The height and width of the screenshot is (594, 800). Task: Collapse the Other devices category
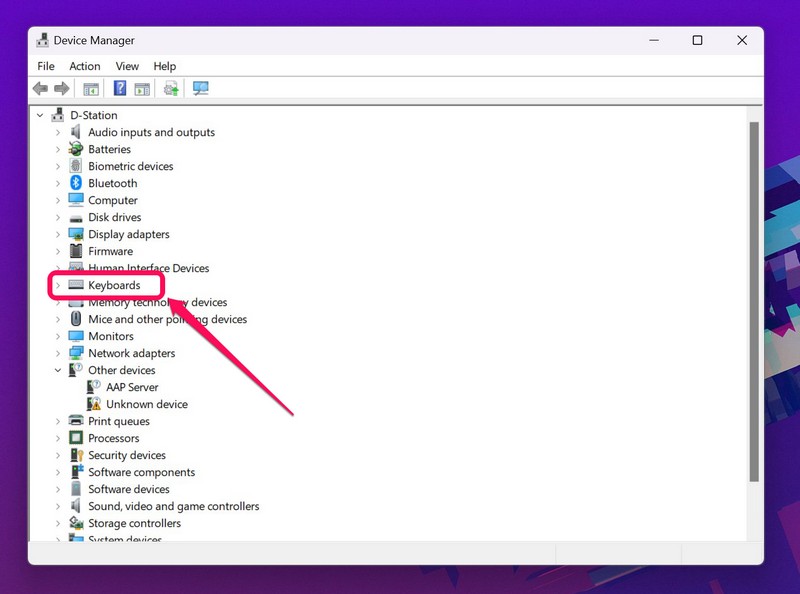(58, 370)
